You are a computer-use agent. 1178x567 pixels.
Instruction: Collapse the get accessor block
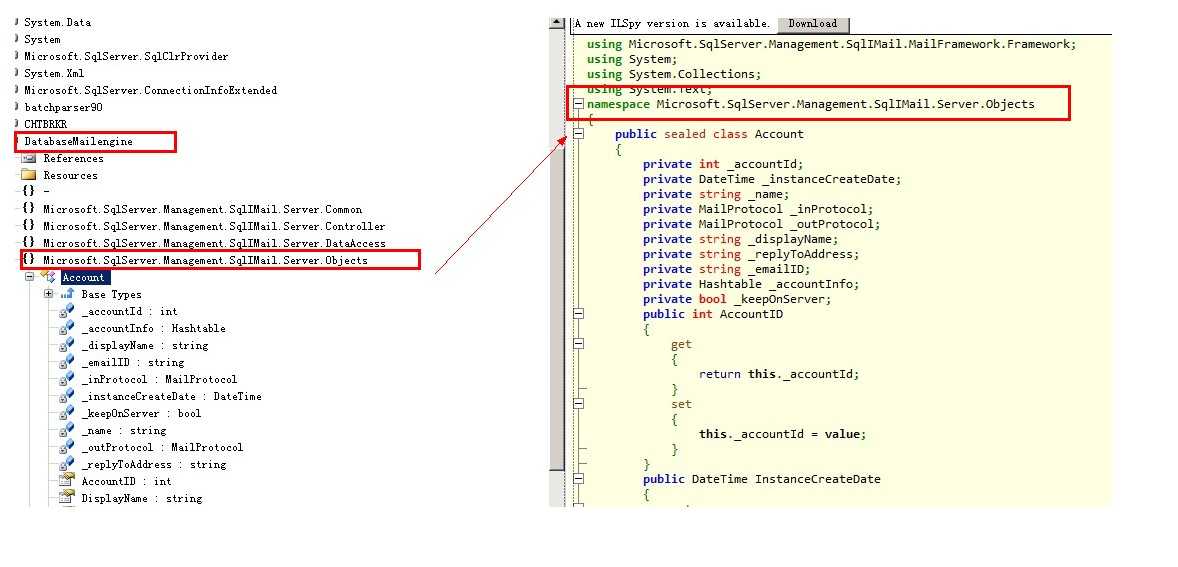(x=578, y=344)
